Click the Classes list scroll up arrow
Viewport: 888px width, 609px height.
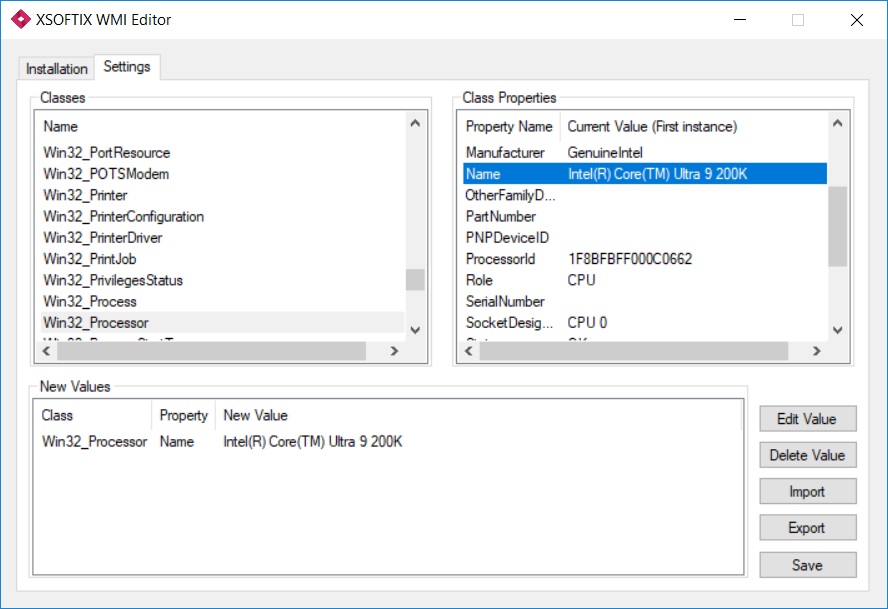(415, 123)
